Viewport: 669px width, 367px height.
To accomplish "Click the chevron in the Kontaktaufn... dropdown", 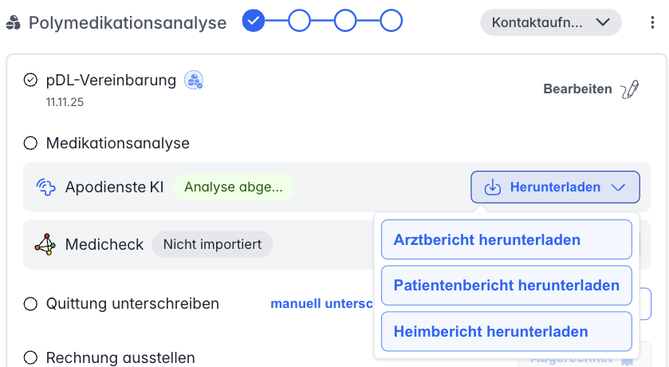I will [x=603, y=22].
